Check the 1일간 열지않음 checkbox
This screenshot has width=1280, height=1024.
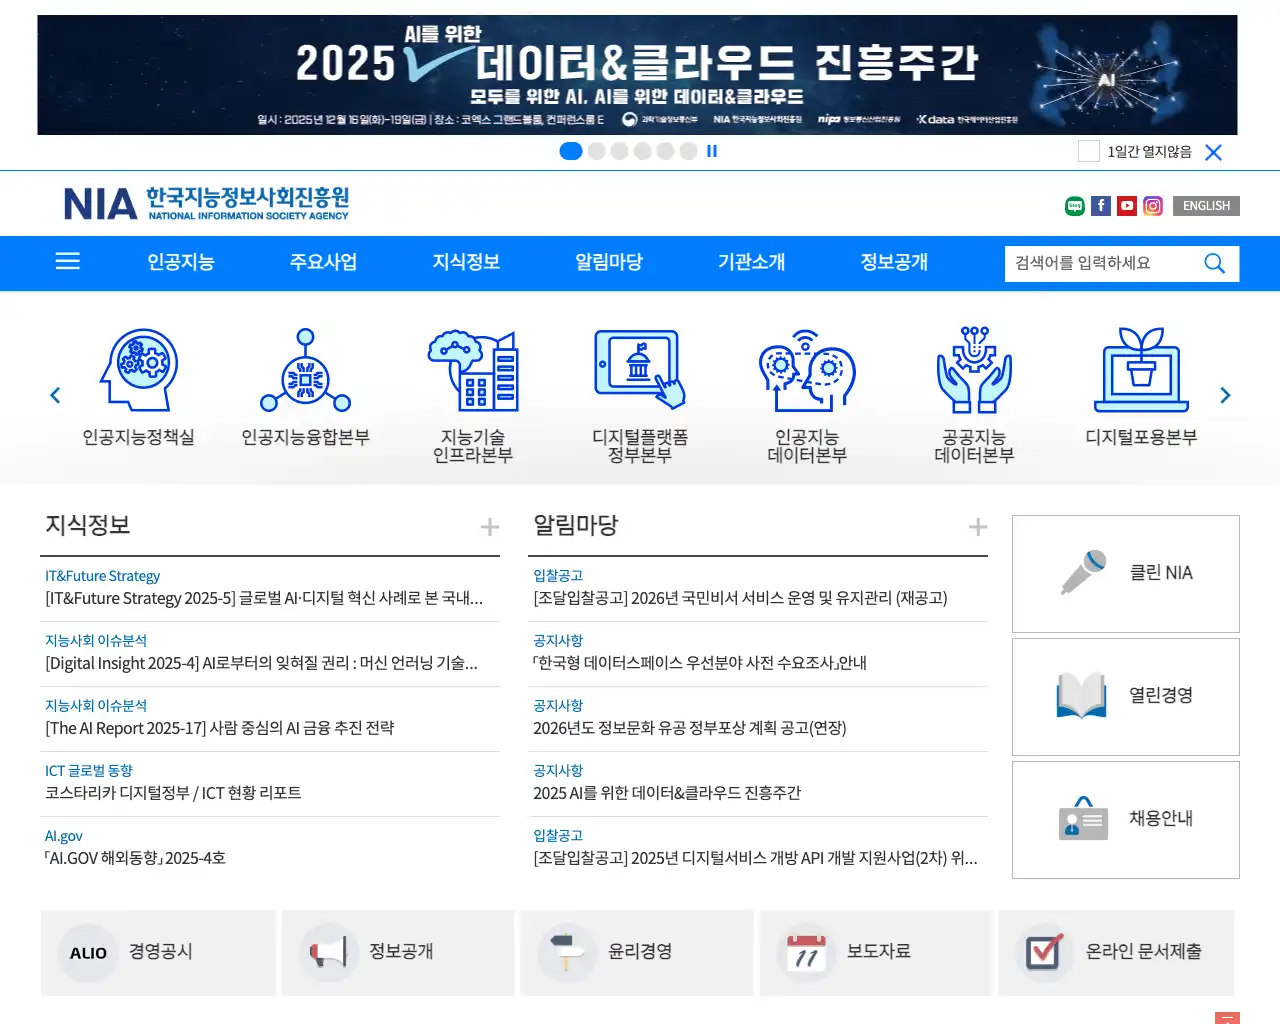tap(1088, 151)
